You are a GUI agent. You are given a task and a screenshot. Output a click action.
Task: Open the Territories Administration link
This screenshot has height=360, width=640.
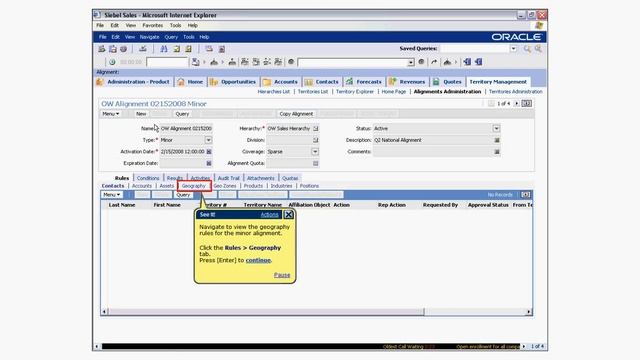[x=516, y=92]
